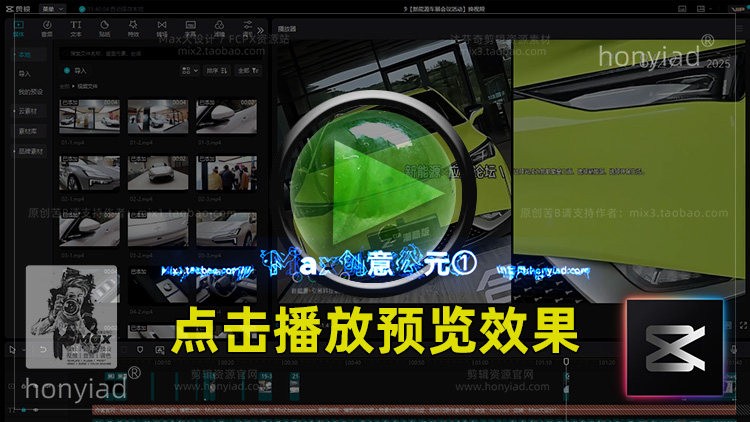Click the shield marker icon in timeline toolbar
Screen dimensions: 750x422
click(140, 350)
